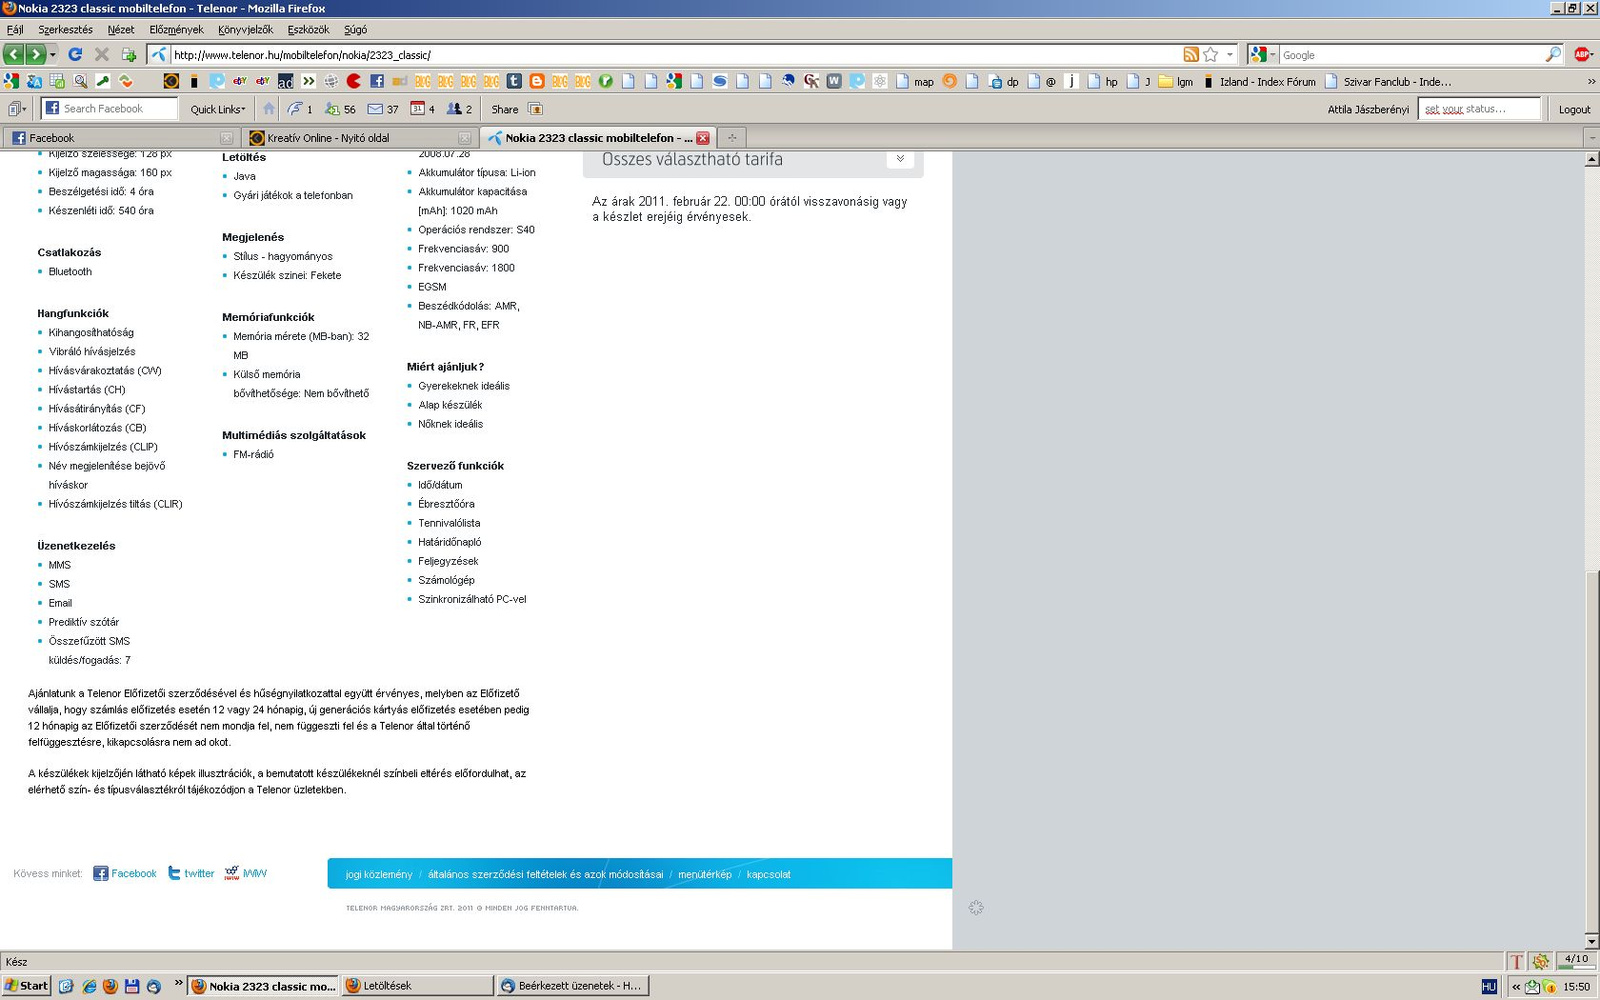The image size is (1600, 1000).
Task: Open Facebook pokes icon showing 1
Action: tap(300, 109)
